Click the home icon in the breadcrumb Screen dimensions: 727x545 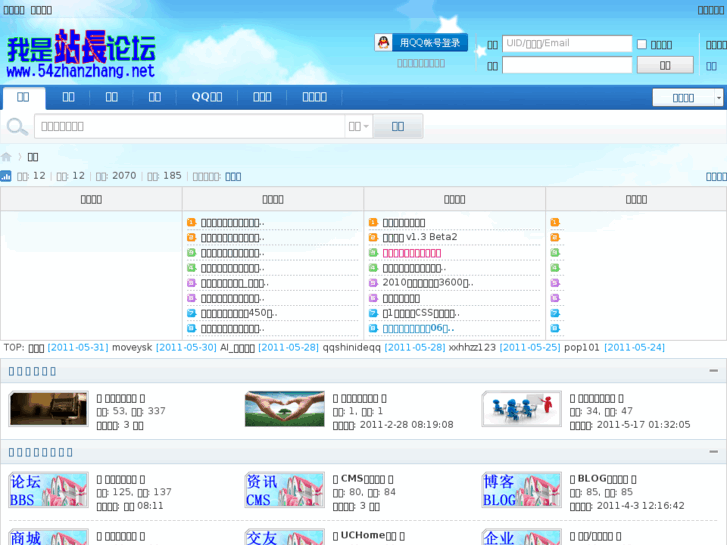[6, 157]
